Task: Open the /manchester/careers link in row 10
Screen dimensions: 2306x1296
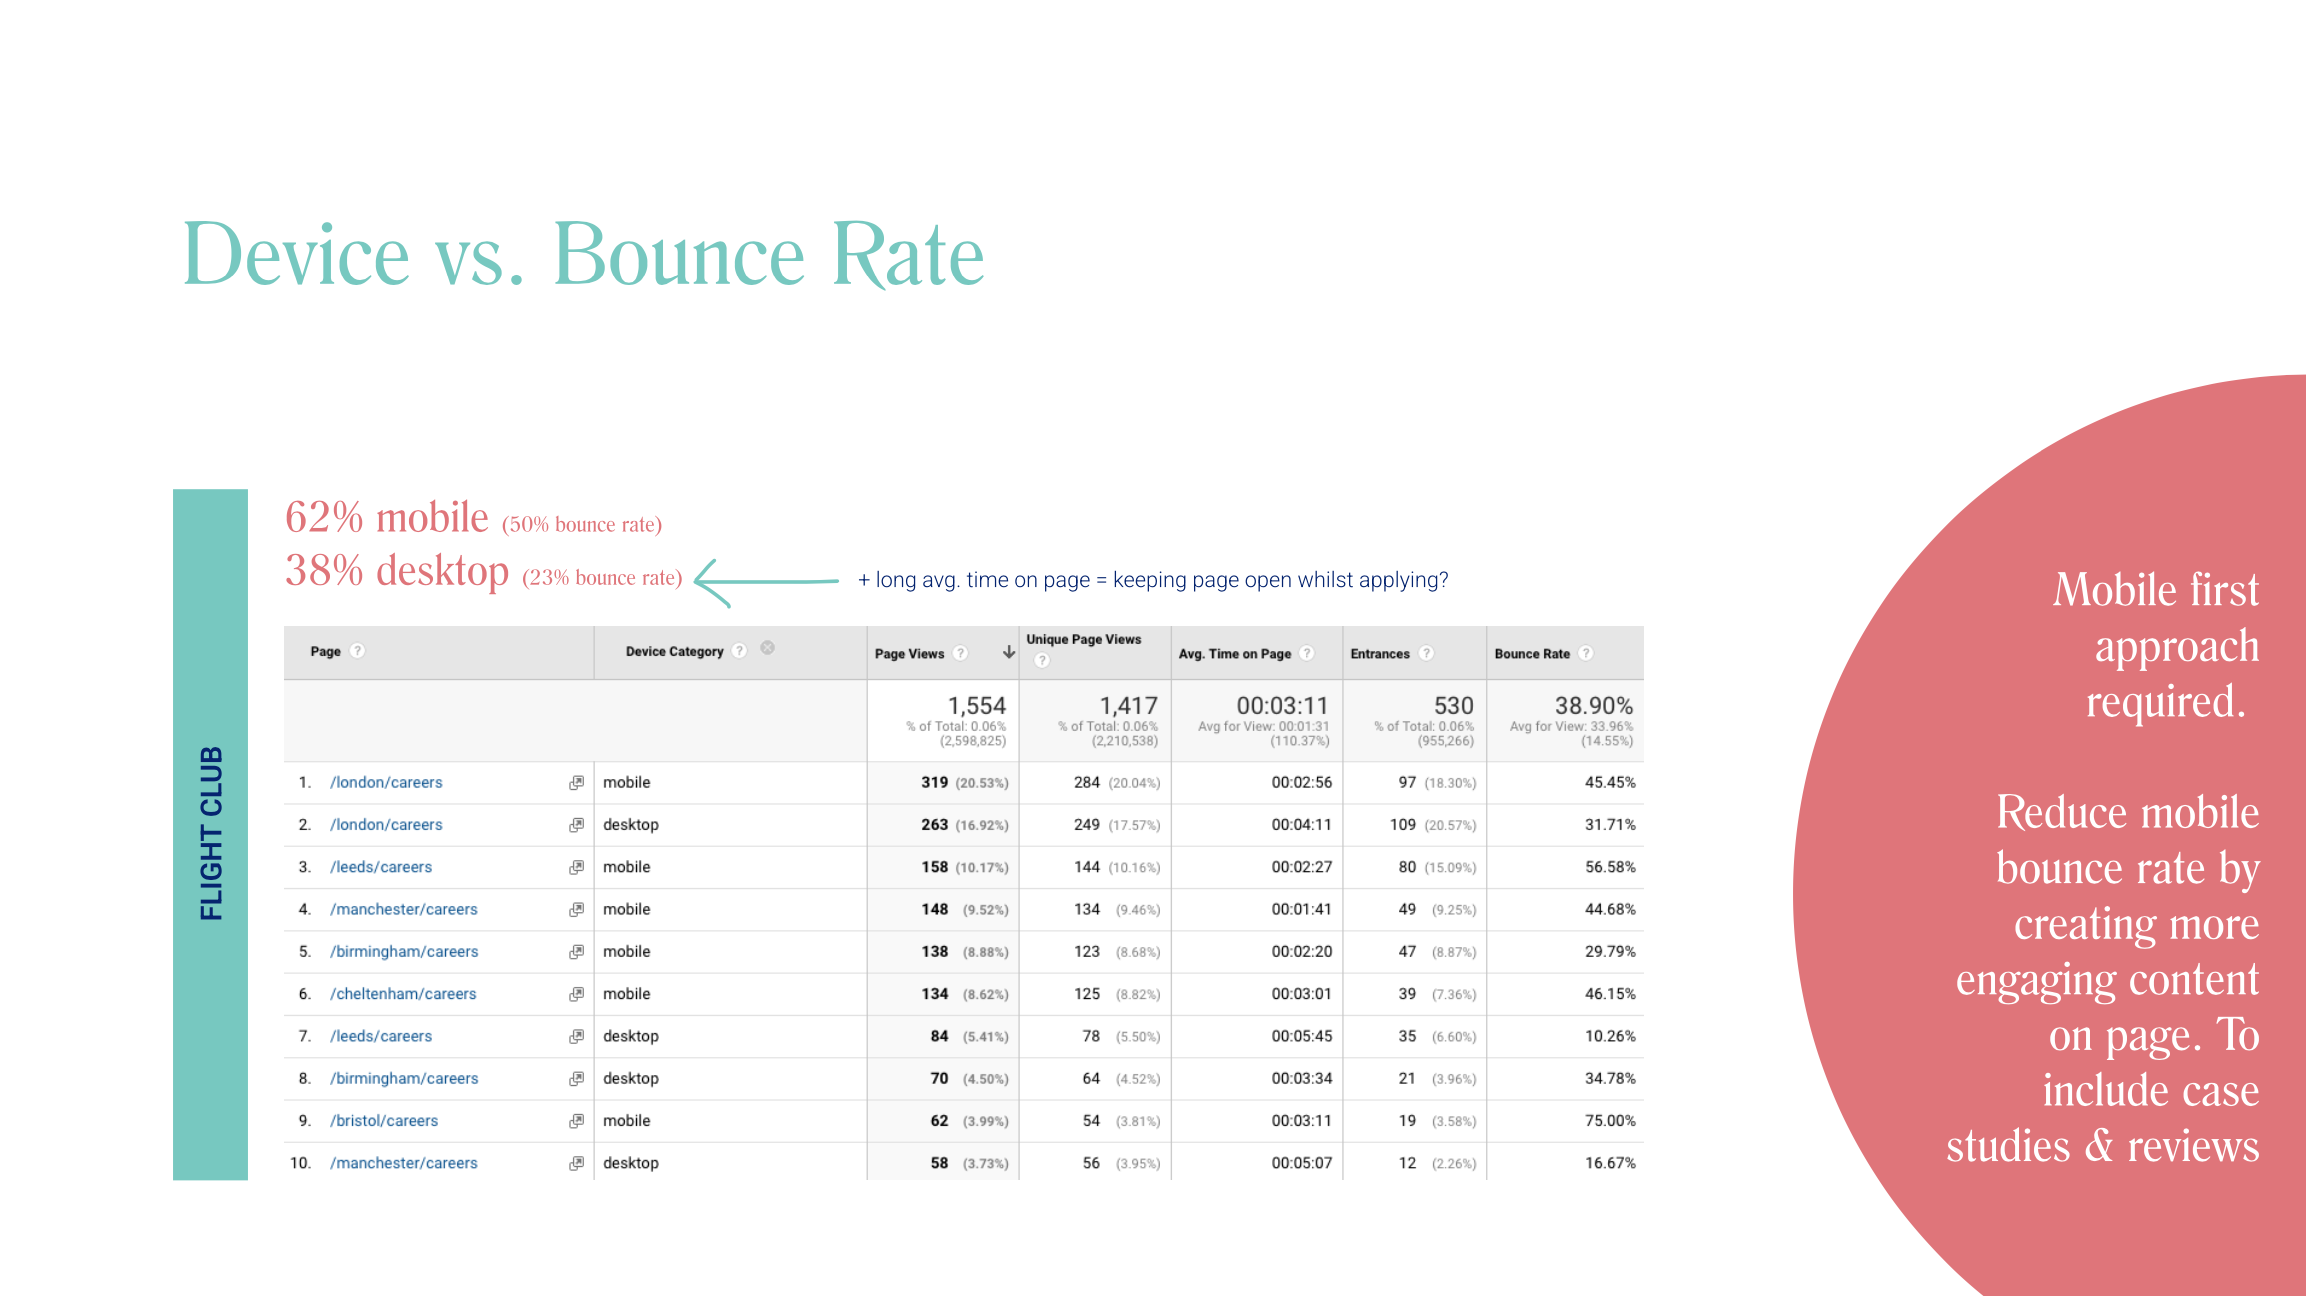Action: tap(404, 1163)
